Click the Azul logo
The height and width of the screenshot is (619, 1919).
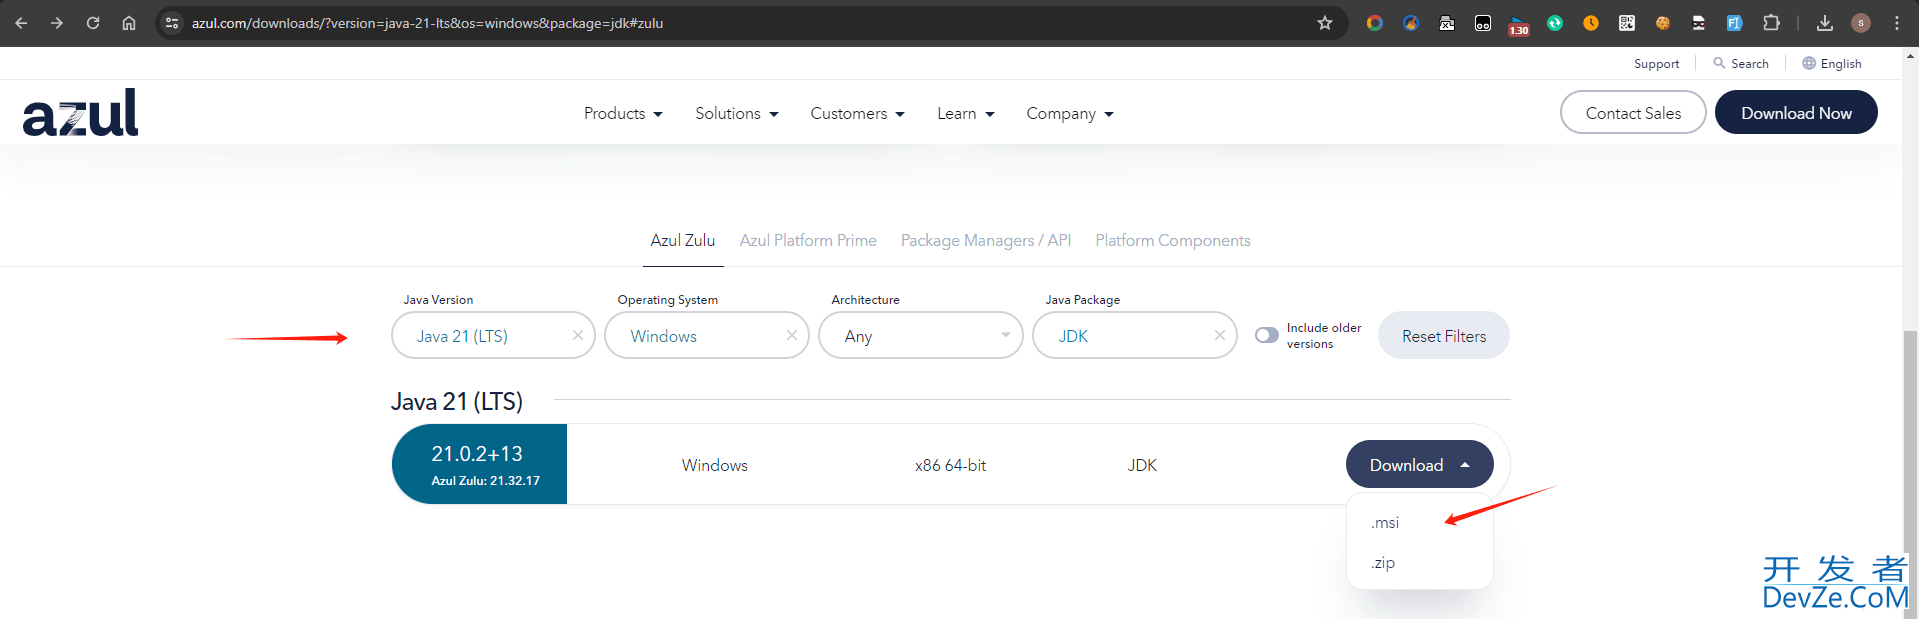(80, 113)
